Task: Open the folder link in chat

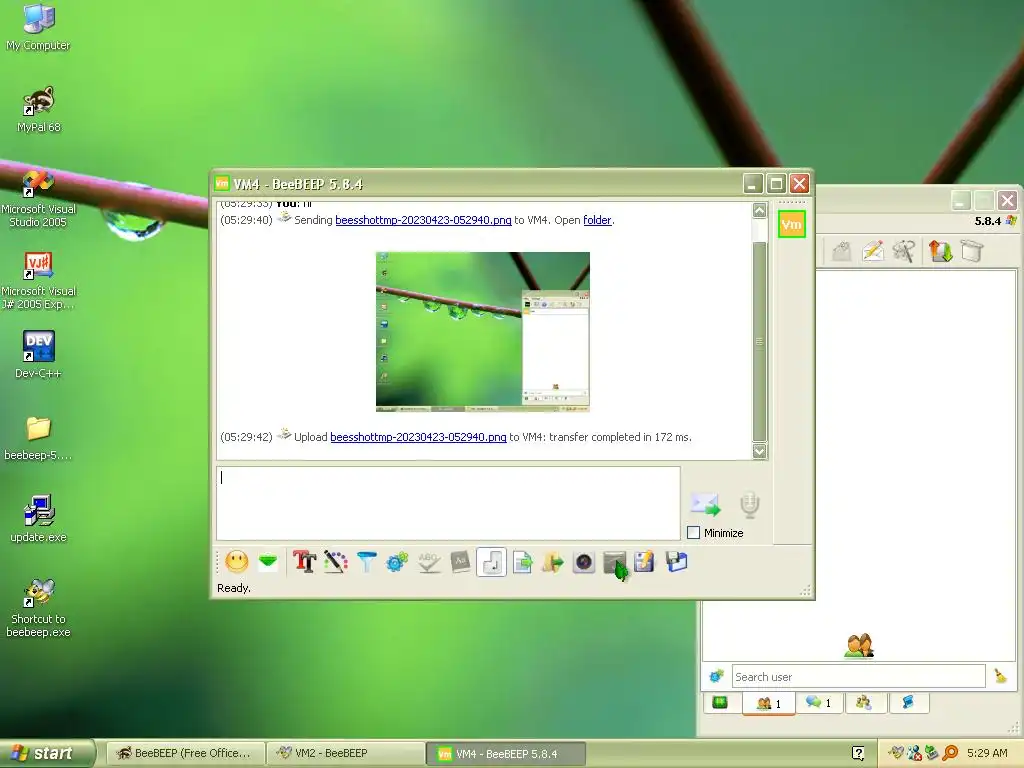Action: click(598, 220)
